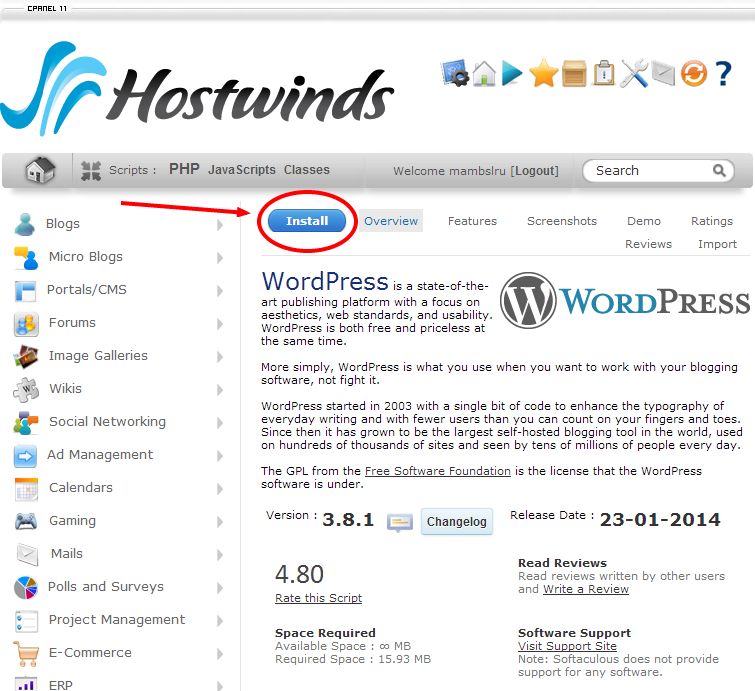Open the question mark help icon

tap(723, 73)
